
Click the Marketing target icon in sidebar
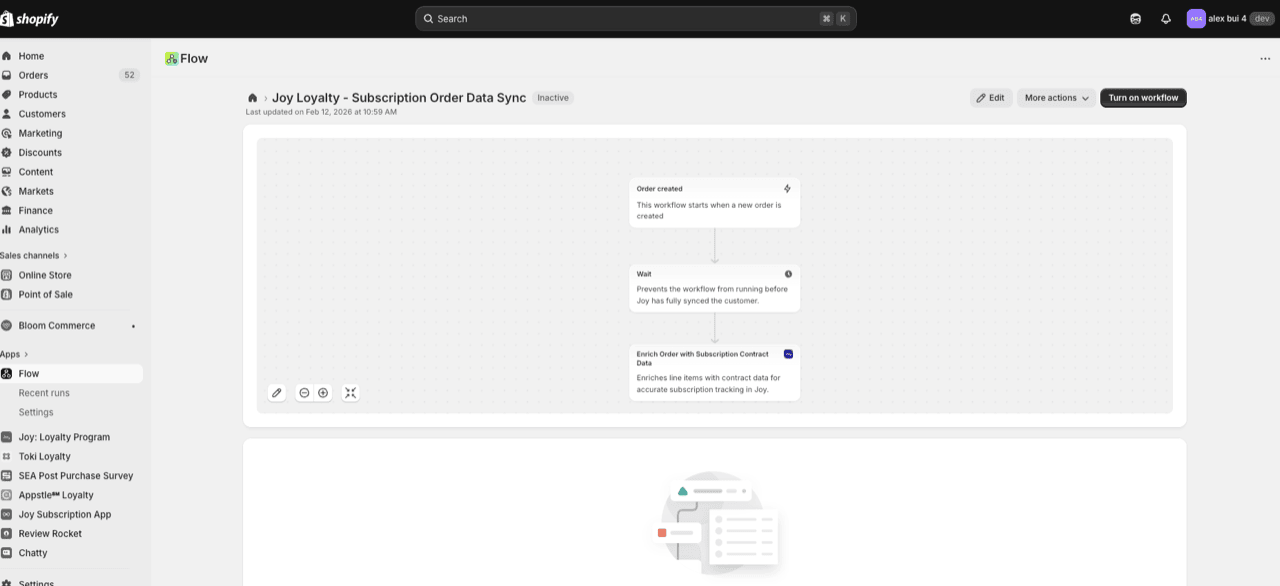[x=7, y=133]
